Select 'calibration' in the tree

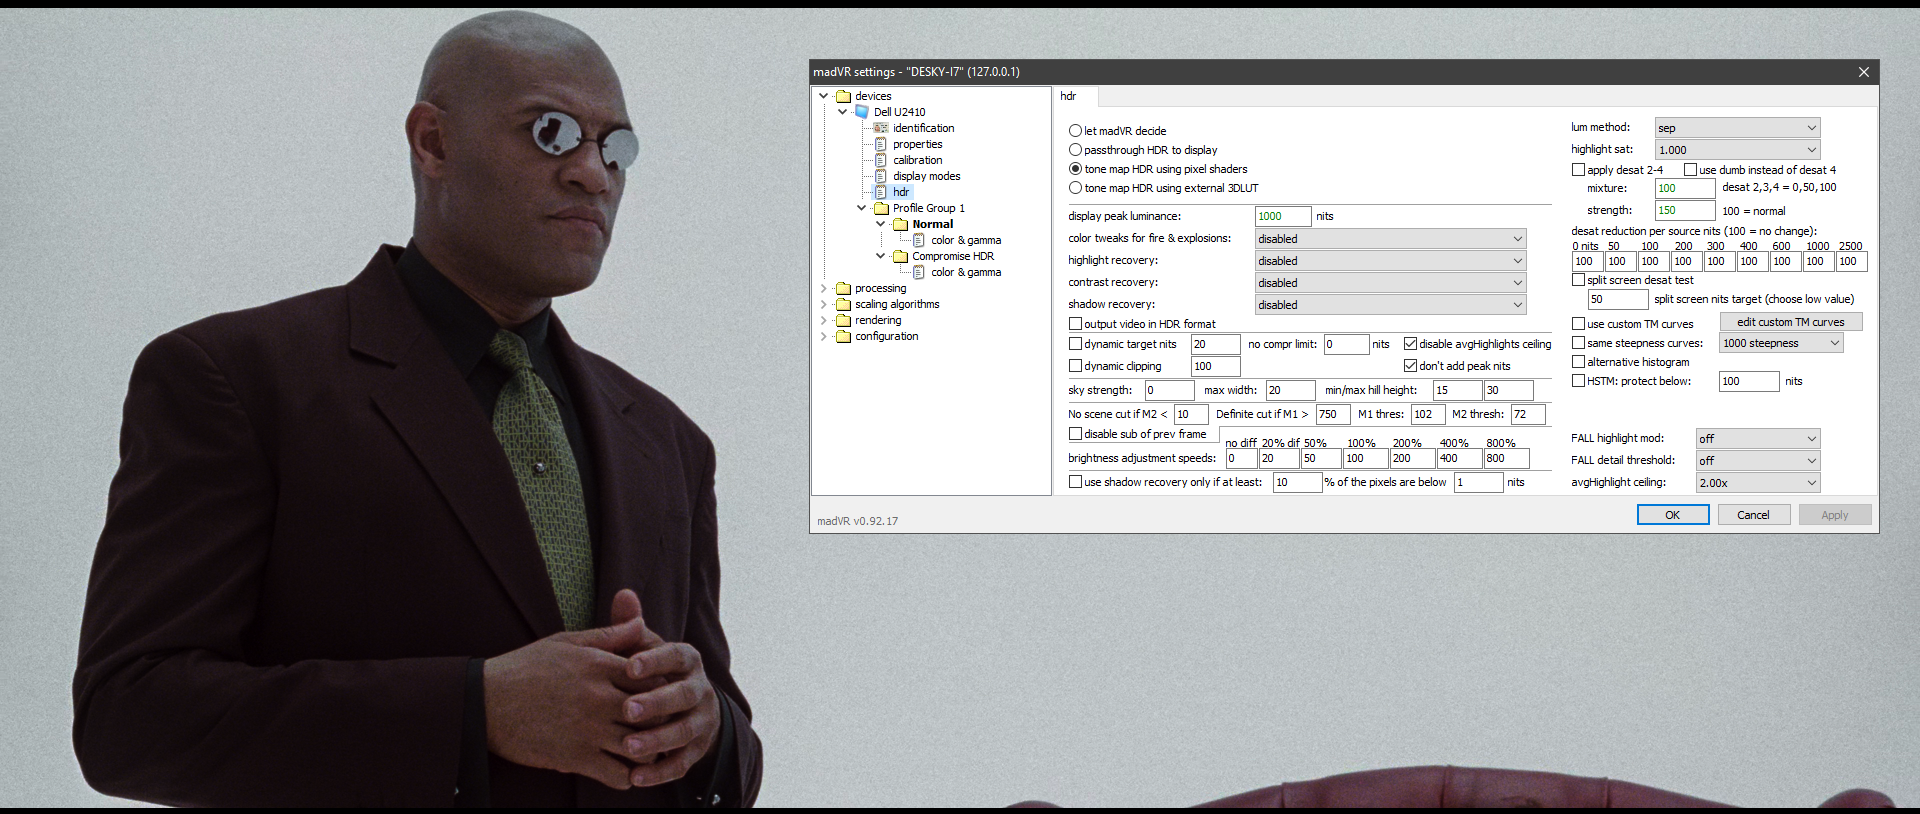(x=917, y=160)
